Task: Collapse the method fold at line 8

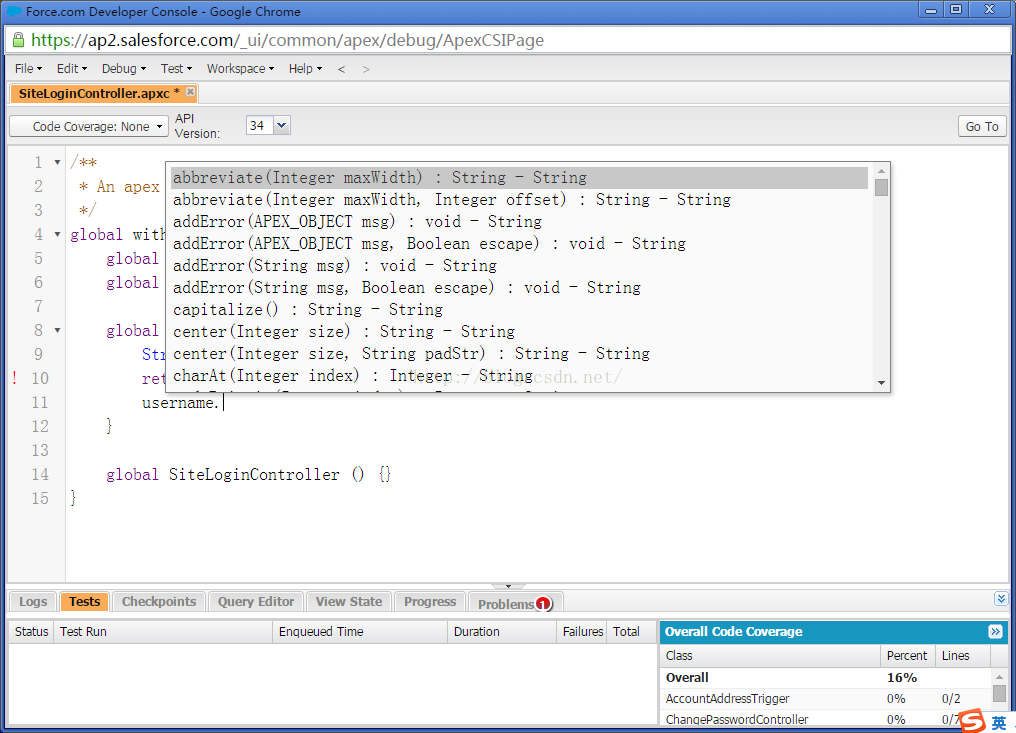Action: click(x=57, y=330)
